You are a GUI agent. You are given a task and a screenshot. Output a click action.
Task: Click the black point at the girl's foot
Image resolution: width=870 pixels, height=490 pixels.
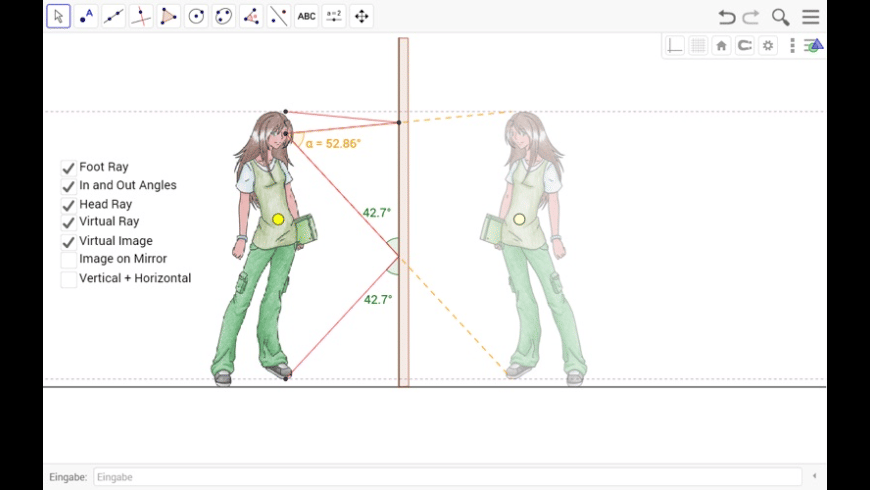coord(286,378)
